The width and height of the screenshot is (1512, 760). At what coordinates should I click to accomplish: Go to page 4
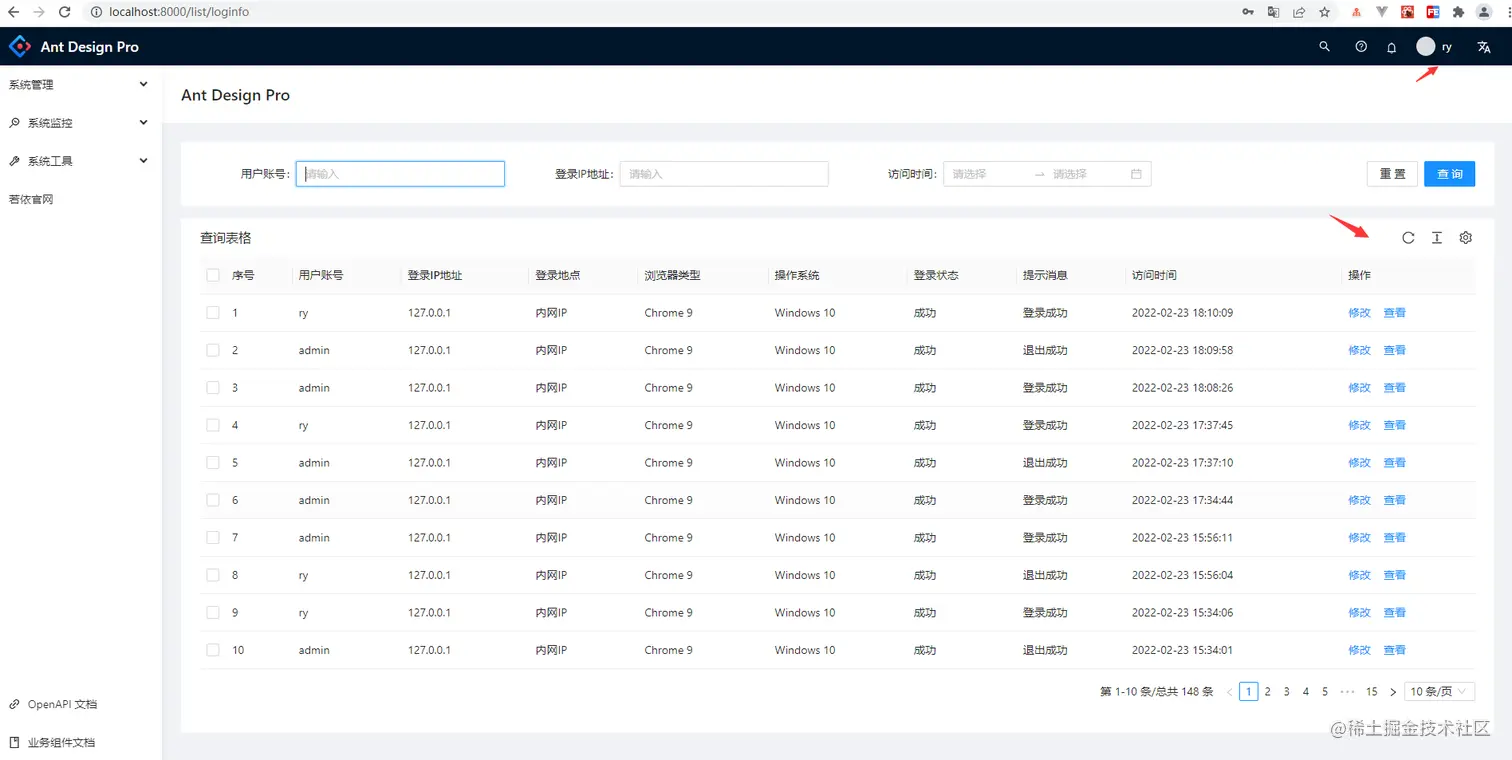pyautogui.click(x=1306, y=692)
